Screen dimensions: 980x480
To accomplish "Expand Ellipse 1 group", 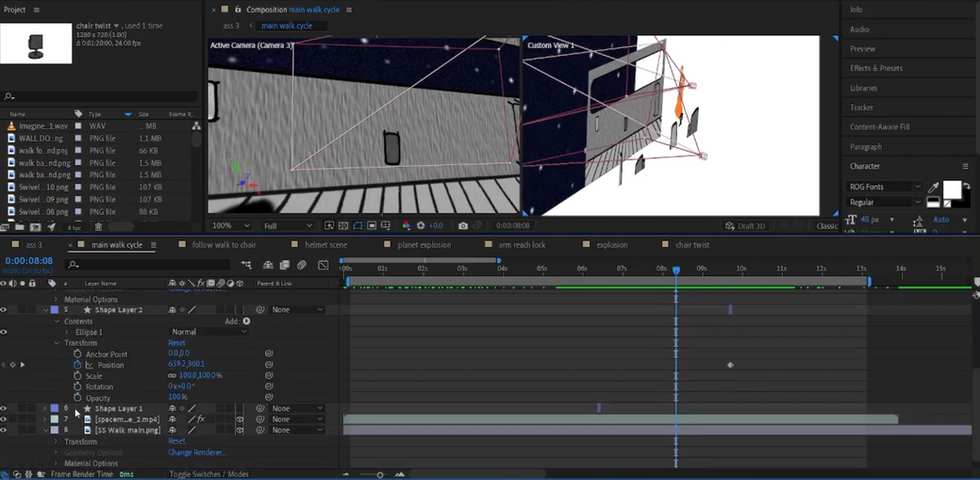I will [68, 332].
